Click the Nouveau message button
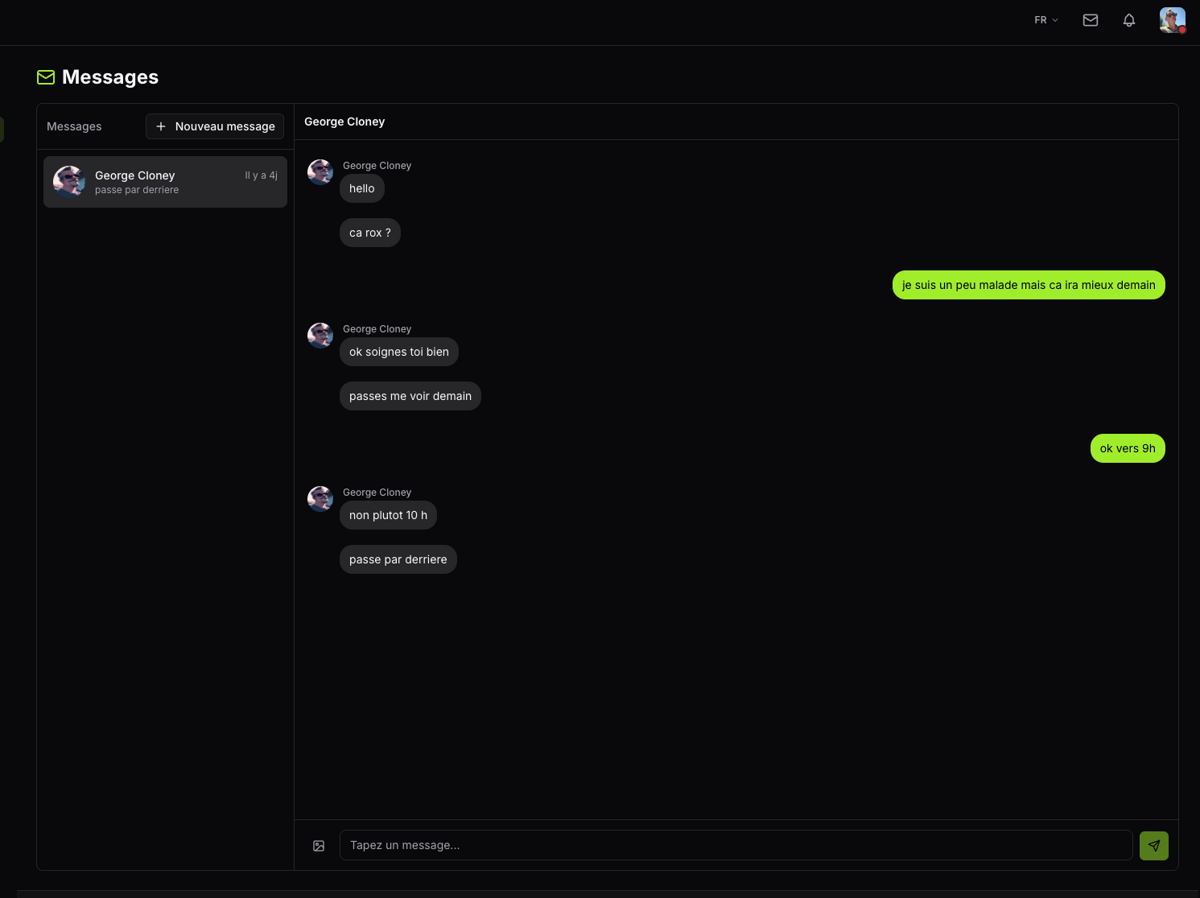The image size is (1200, 898). [215, 126]
